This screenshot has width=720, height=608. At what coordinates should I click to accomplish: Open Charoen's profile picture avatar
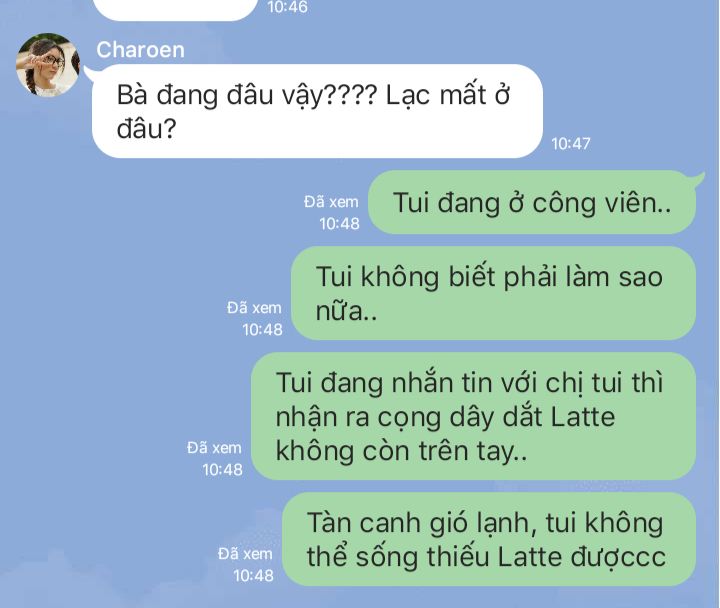[x=48, y=65]
